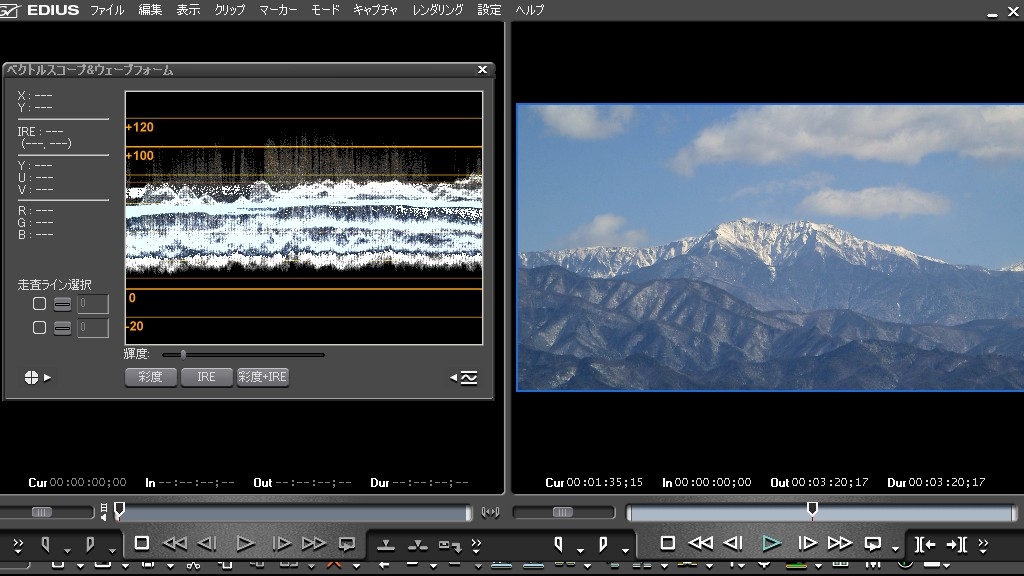Open the loop playback dropdown arrow in recorder
Viewport: 1024px width, 576px height.
point(895,550)
